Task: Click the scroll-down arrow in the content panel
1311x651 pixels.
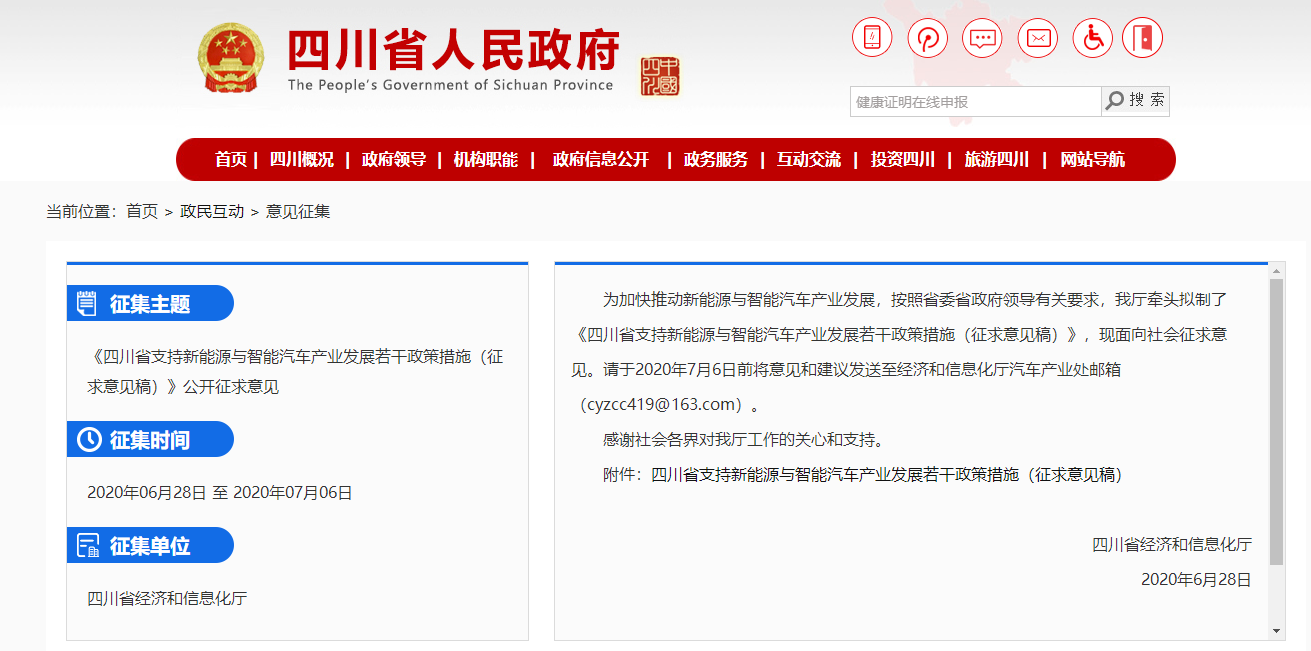Action: pos(1276,631)
